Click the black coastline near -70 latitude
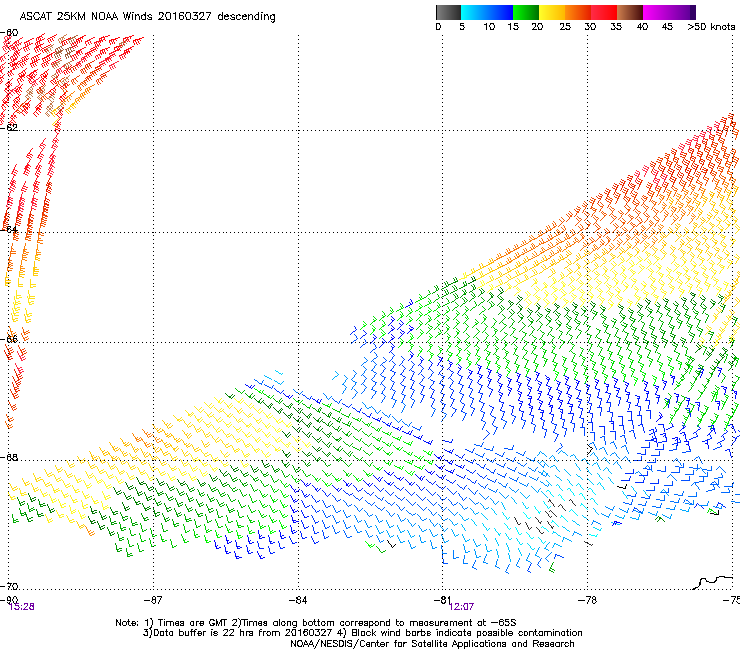This screenshot has height=650, width=740. 713,582
